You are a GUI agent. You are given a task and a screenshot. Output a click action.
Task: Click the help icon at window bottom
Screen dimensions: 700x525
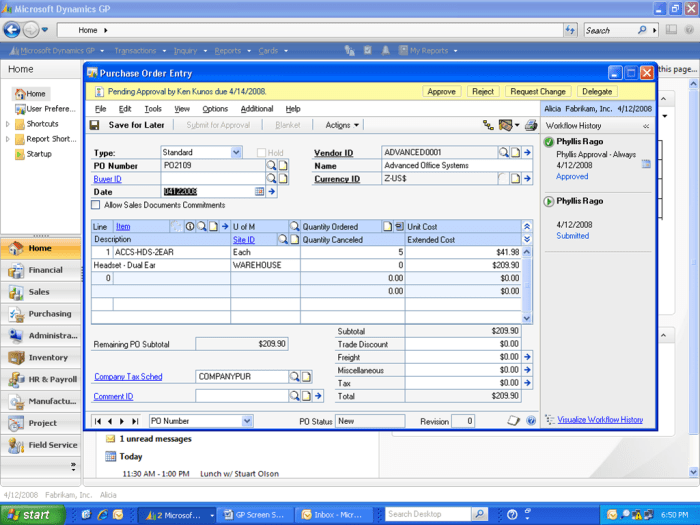(531, 421)
